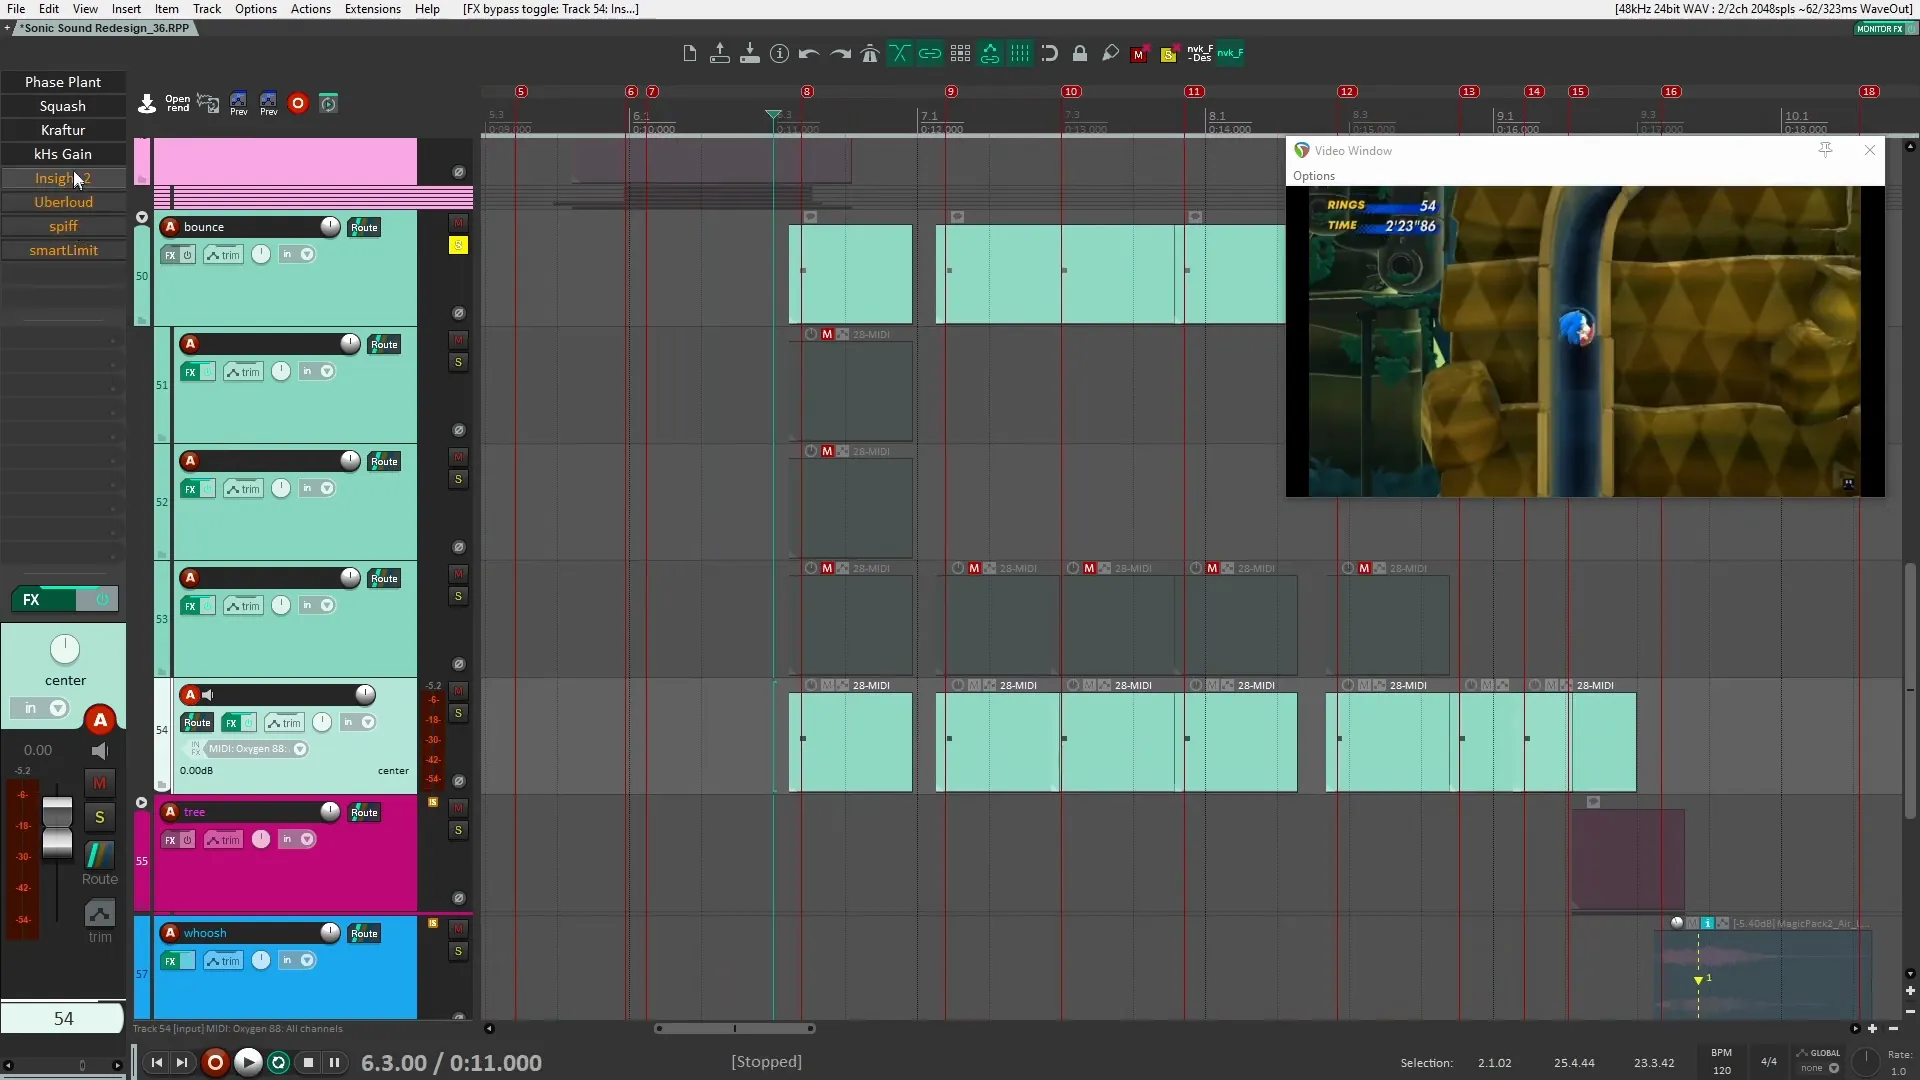
Task: Open the Uberloud FX slot
Action: tap(63, 202)
